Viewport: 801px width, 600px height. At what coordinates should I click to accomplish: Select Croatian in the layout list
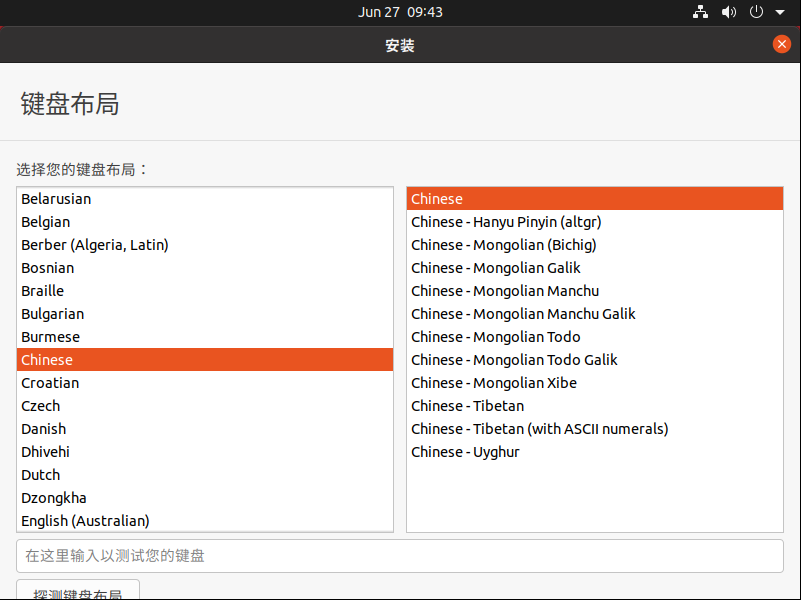point(50,383)
